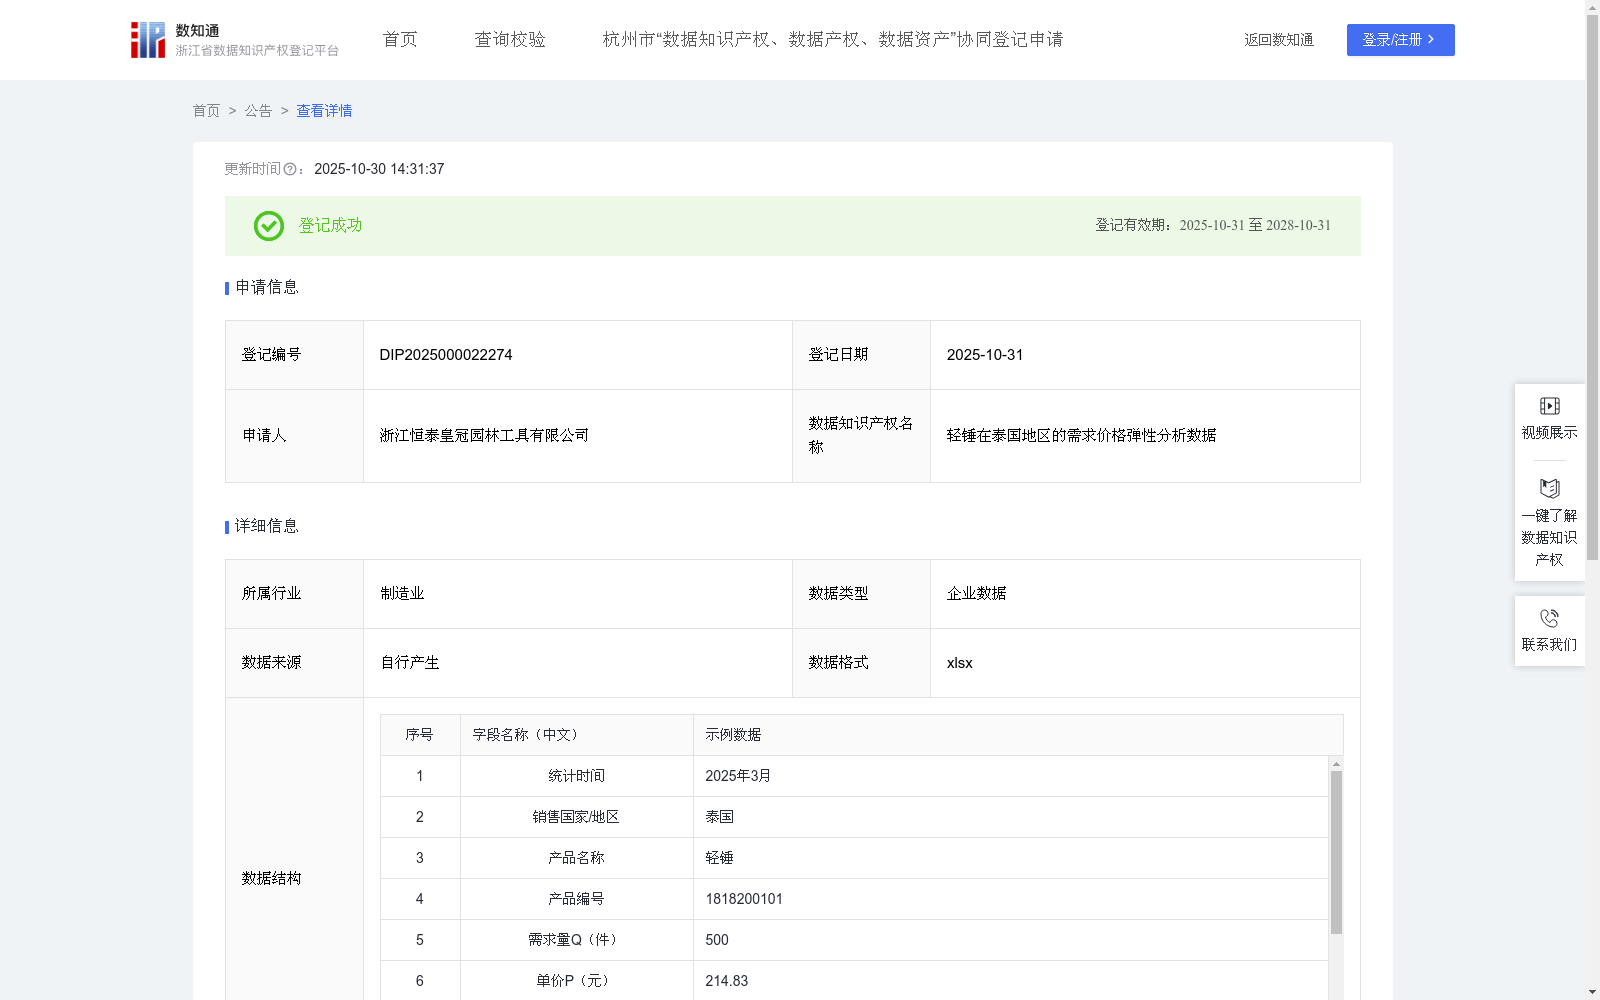Click 返回数知通 link
Screen dimensions: 1600x1000
pos(1279,40)
